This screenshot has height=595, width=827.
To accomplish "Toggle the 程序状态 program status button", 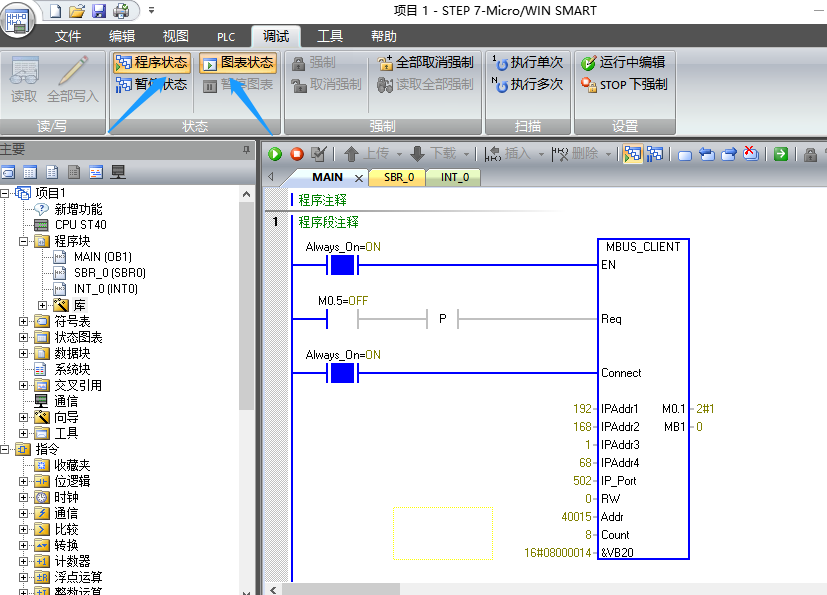I will tap(151, 62).
